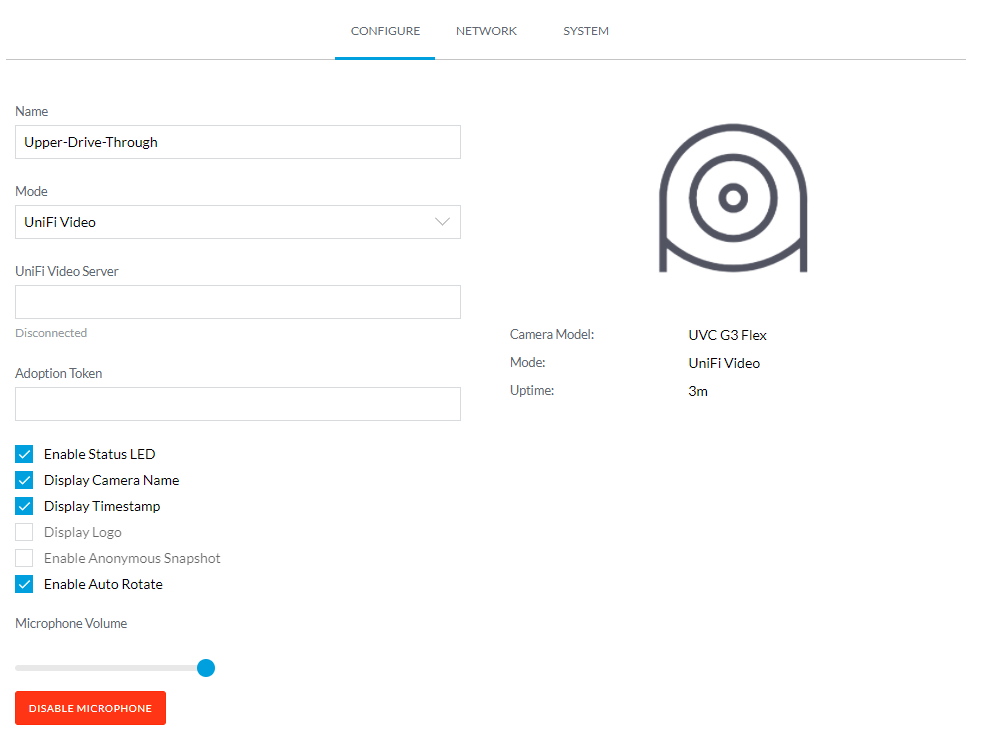Viewport: 983px width, 756px height.
Task: Check Enable Anonymous Snapshot
Action: tap(24, 558)
